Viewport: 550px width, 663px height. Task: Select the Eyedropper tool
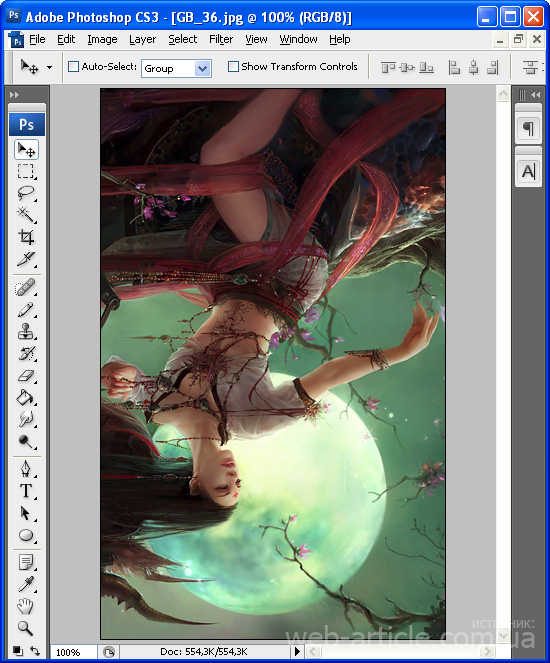coord(26,584)
